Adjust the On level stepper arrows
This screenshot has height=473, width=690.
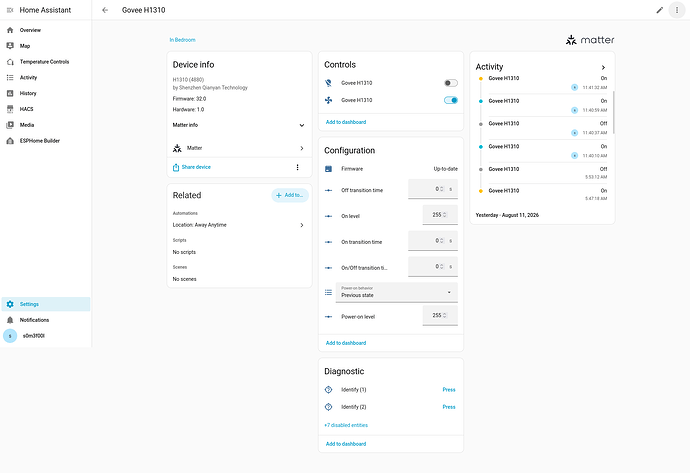[444, 215]
